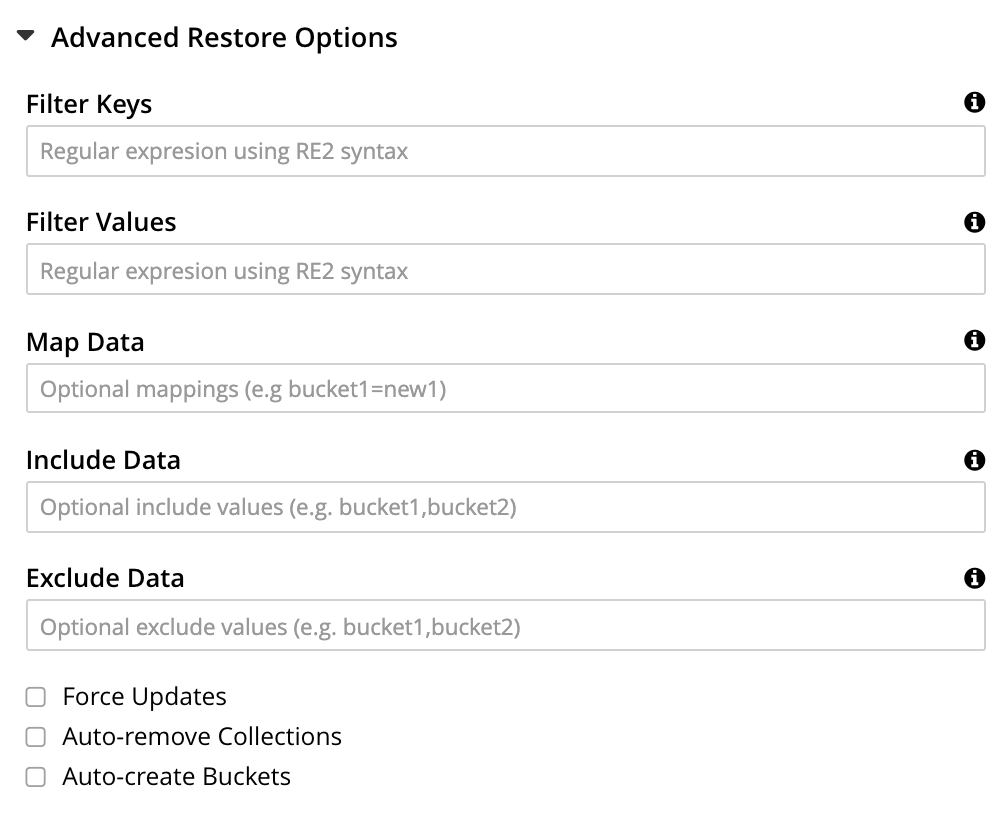This screenshot has height=822, width=1002.
Task: Click the Include Data values field
Action: point(505,508)
